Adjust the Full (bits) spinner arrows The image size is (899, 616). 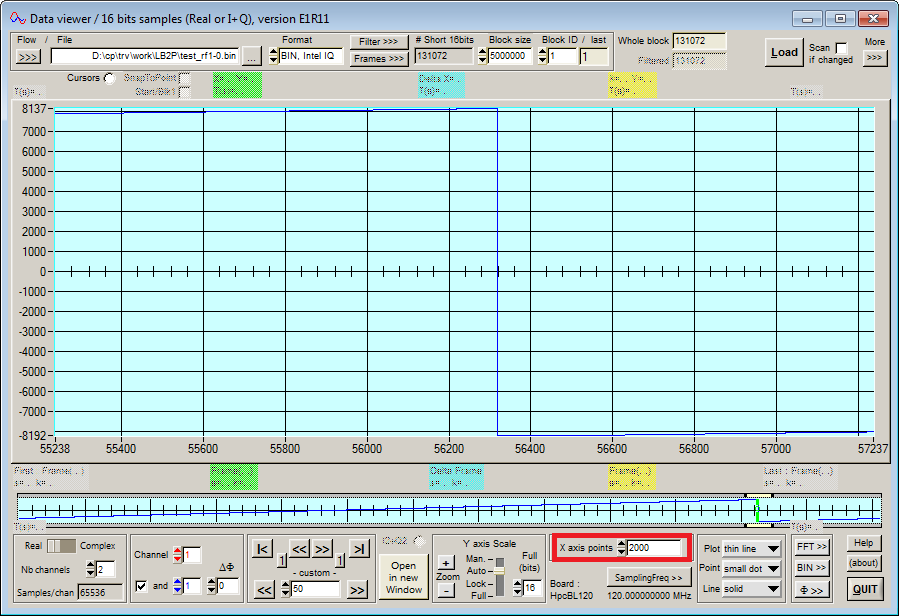click(517, 588)
